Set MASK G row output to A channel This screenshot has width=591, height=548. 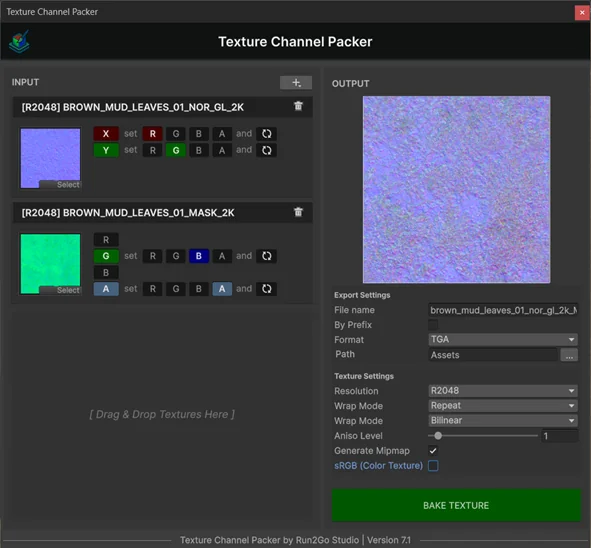[222, 256]
